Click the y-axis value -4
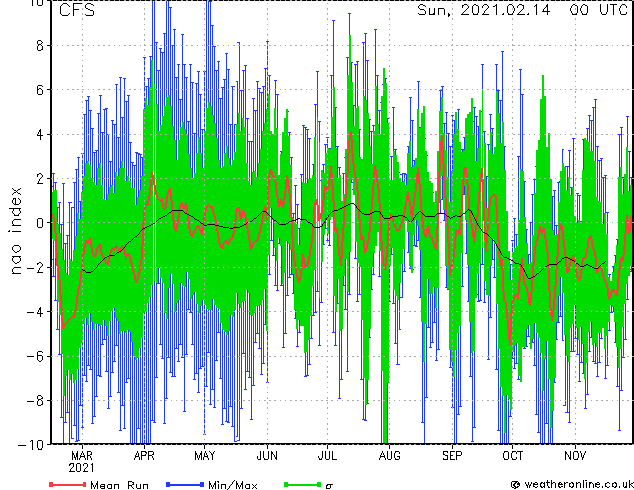The width and height of the screenshot is (634, 490). 35,312
